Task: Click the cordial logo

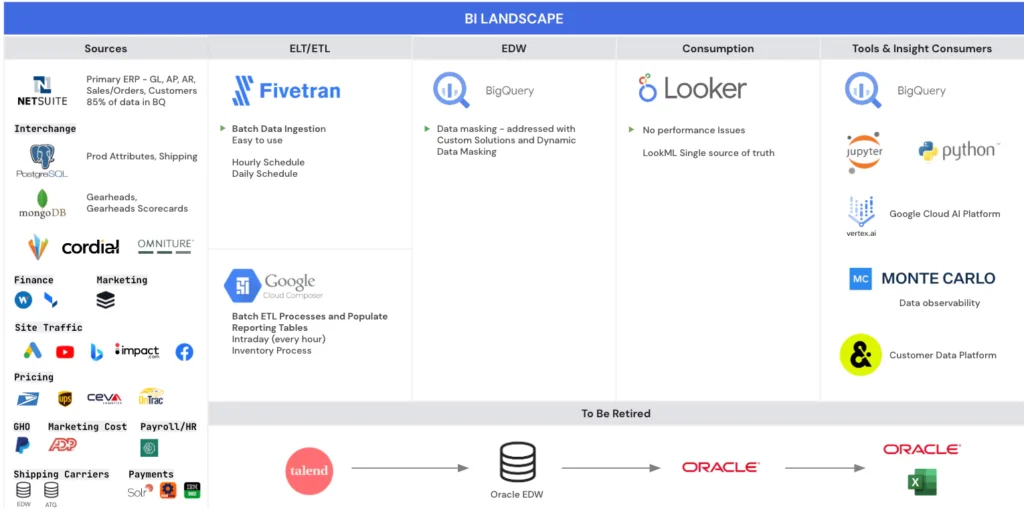Action: [90, 247]
